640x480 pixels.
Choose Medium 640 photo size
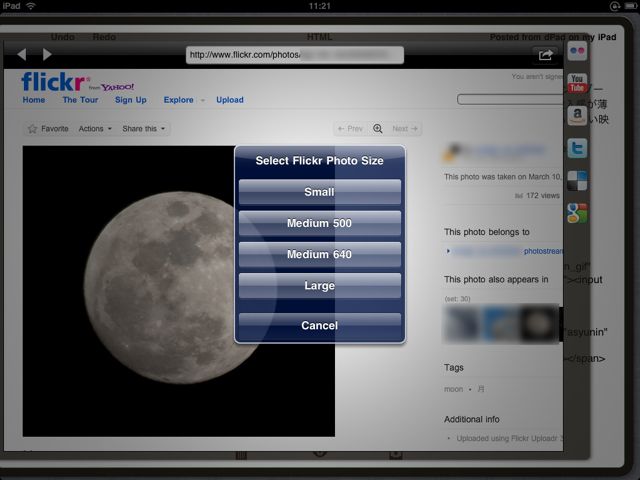320,254
